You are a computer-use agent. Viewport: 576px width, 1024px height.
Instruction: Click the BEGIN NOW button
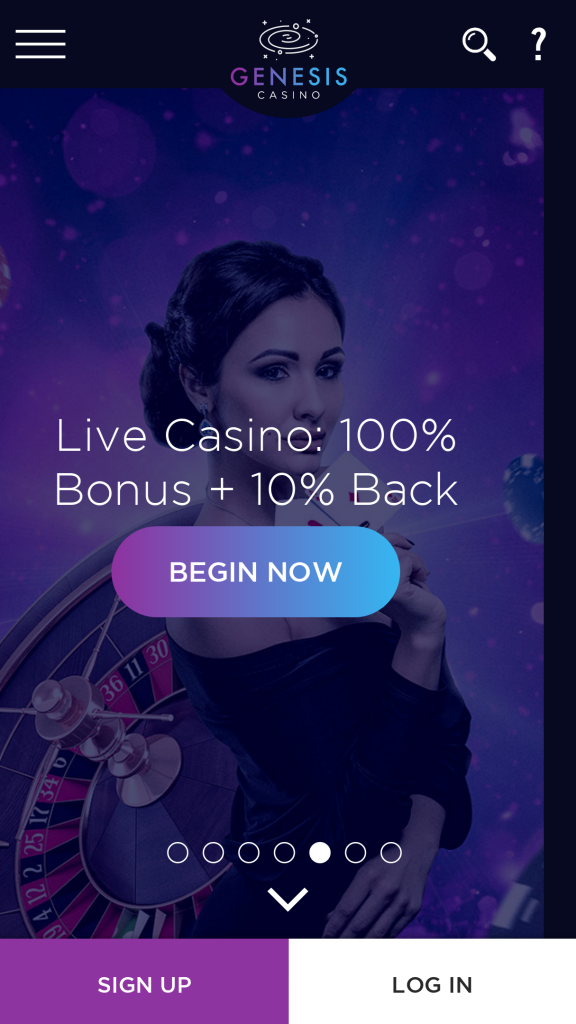[x=255, y=572]
